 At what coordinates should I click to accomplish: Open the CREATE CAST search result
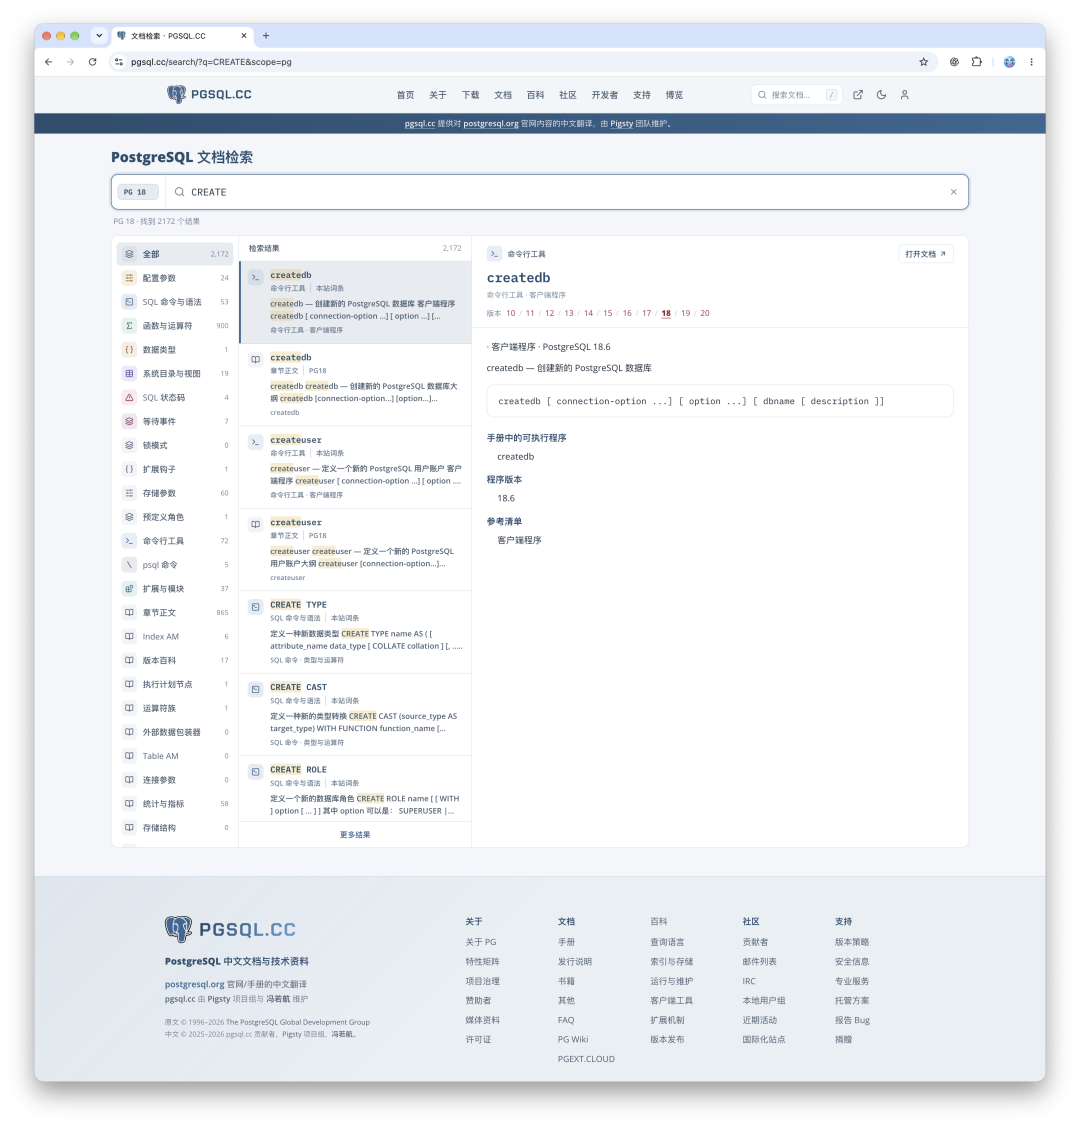coord(355,714)
